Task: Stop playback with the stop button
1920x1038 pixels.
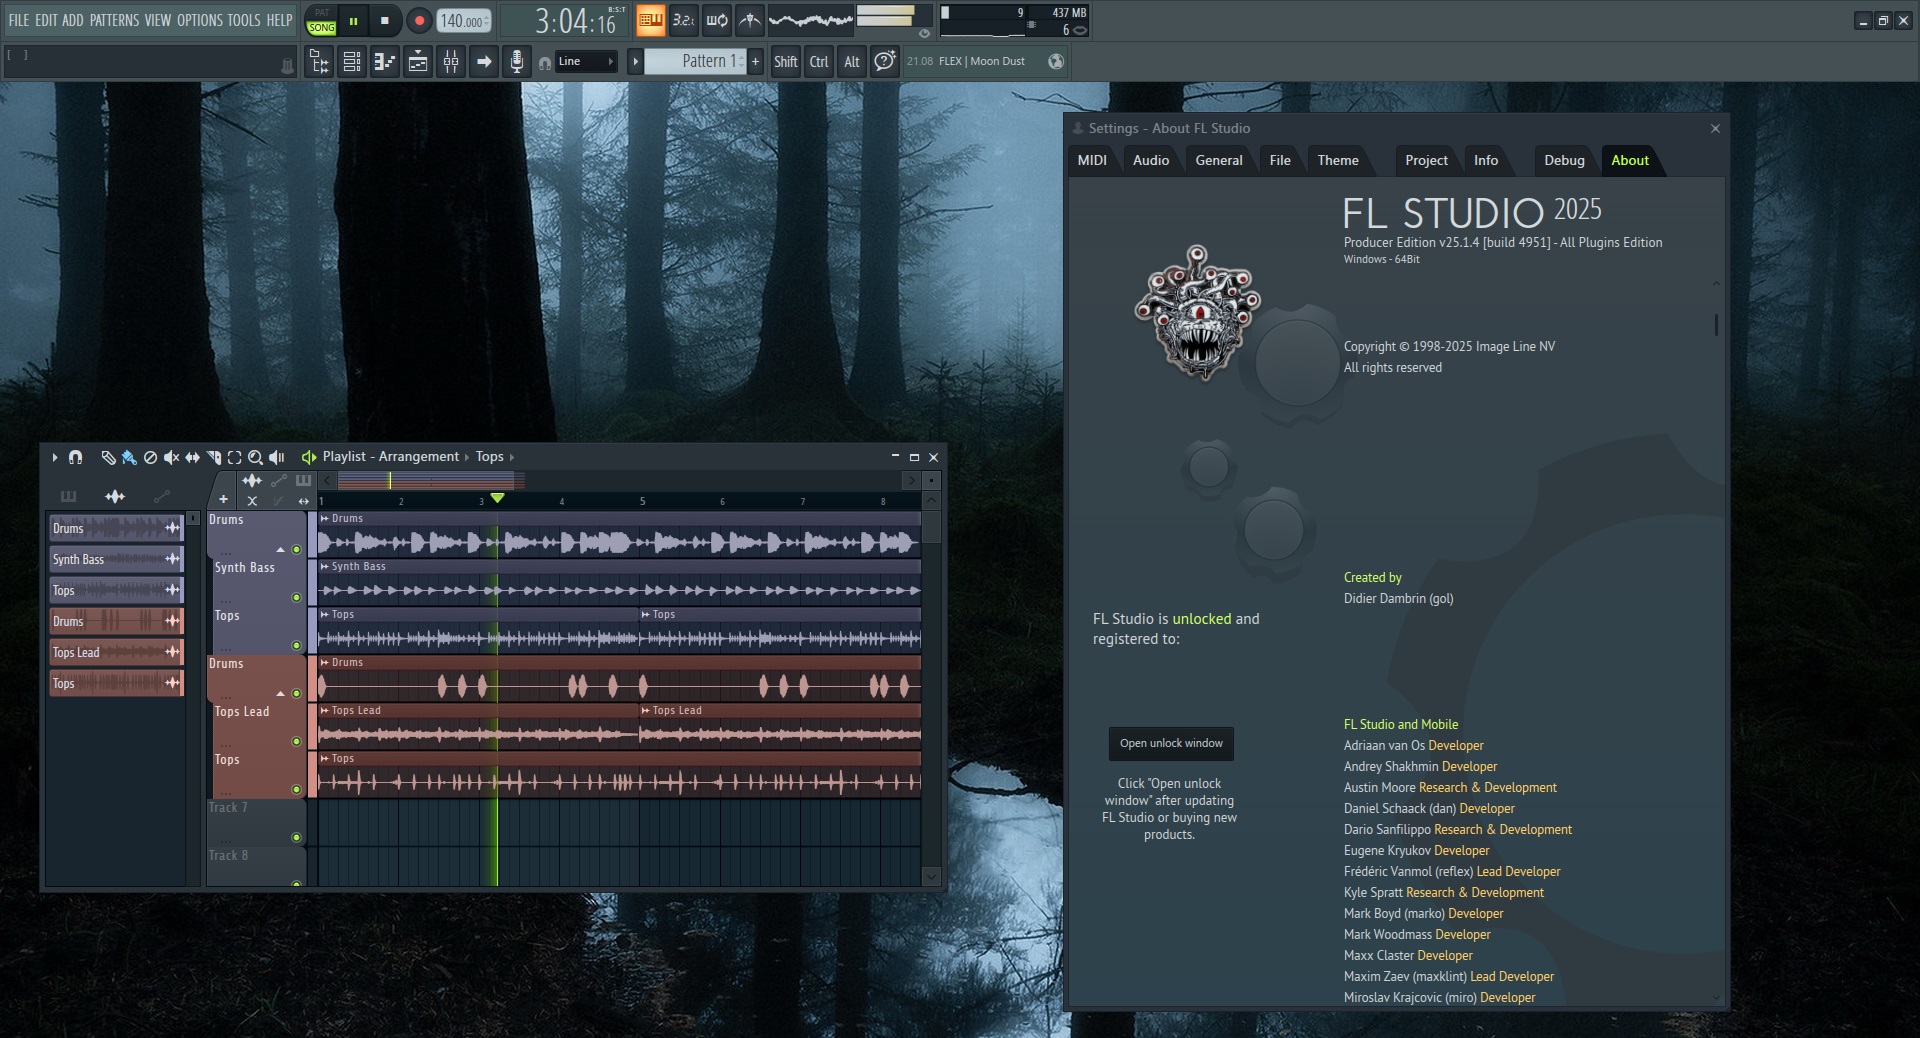Action: (x=385, y=20)
